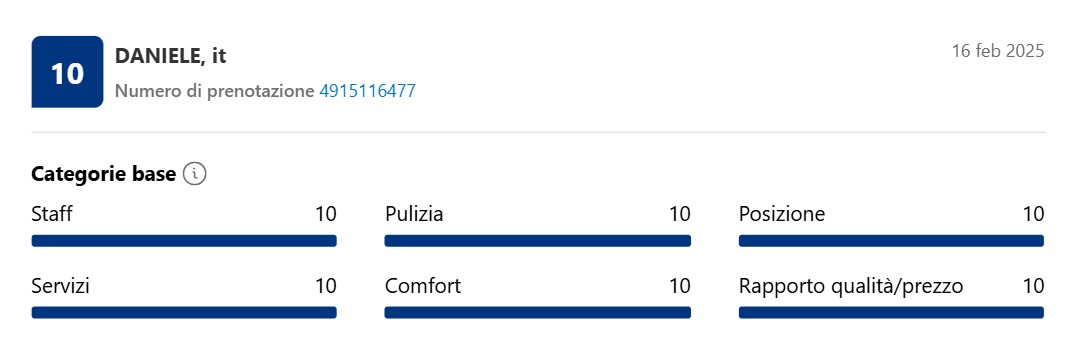Select the Pulizia category label

click(414, 214)
